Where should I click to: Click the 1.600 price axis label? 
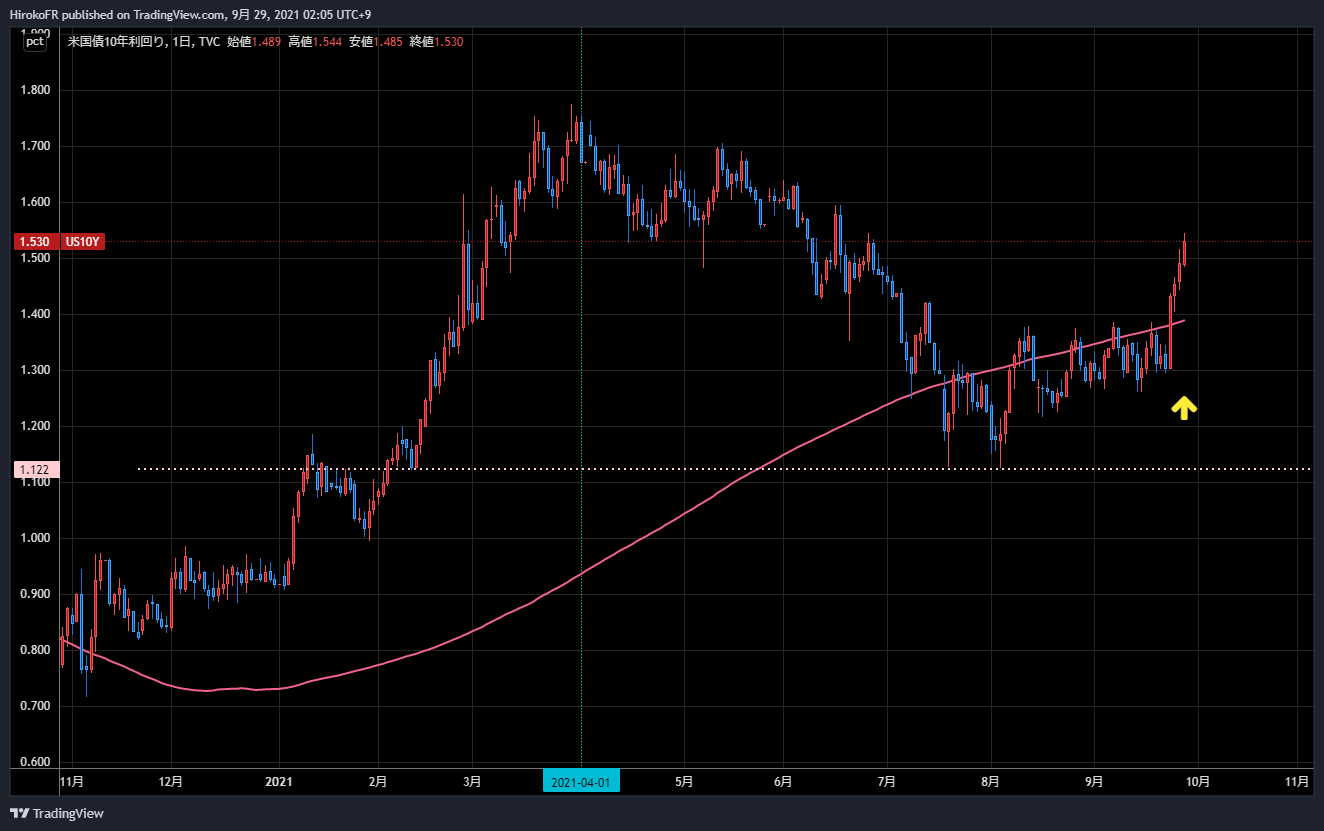35,202
